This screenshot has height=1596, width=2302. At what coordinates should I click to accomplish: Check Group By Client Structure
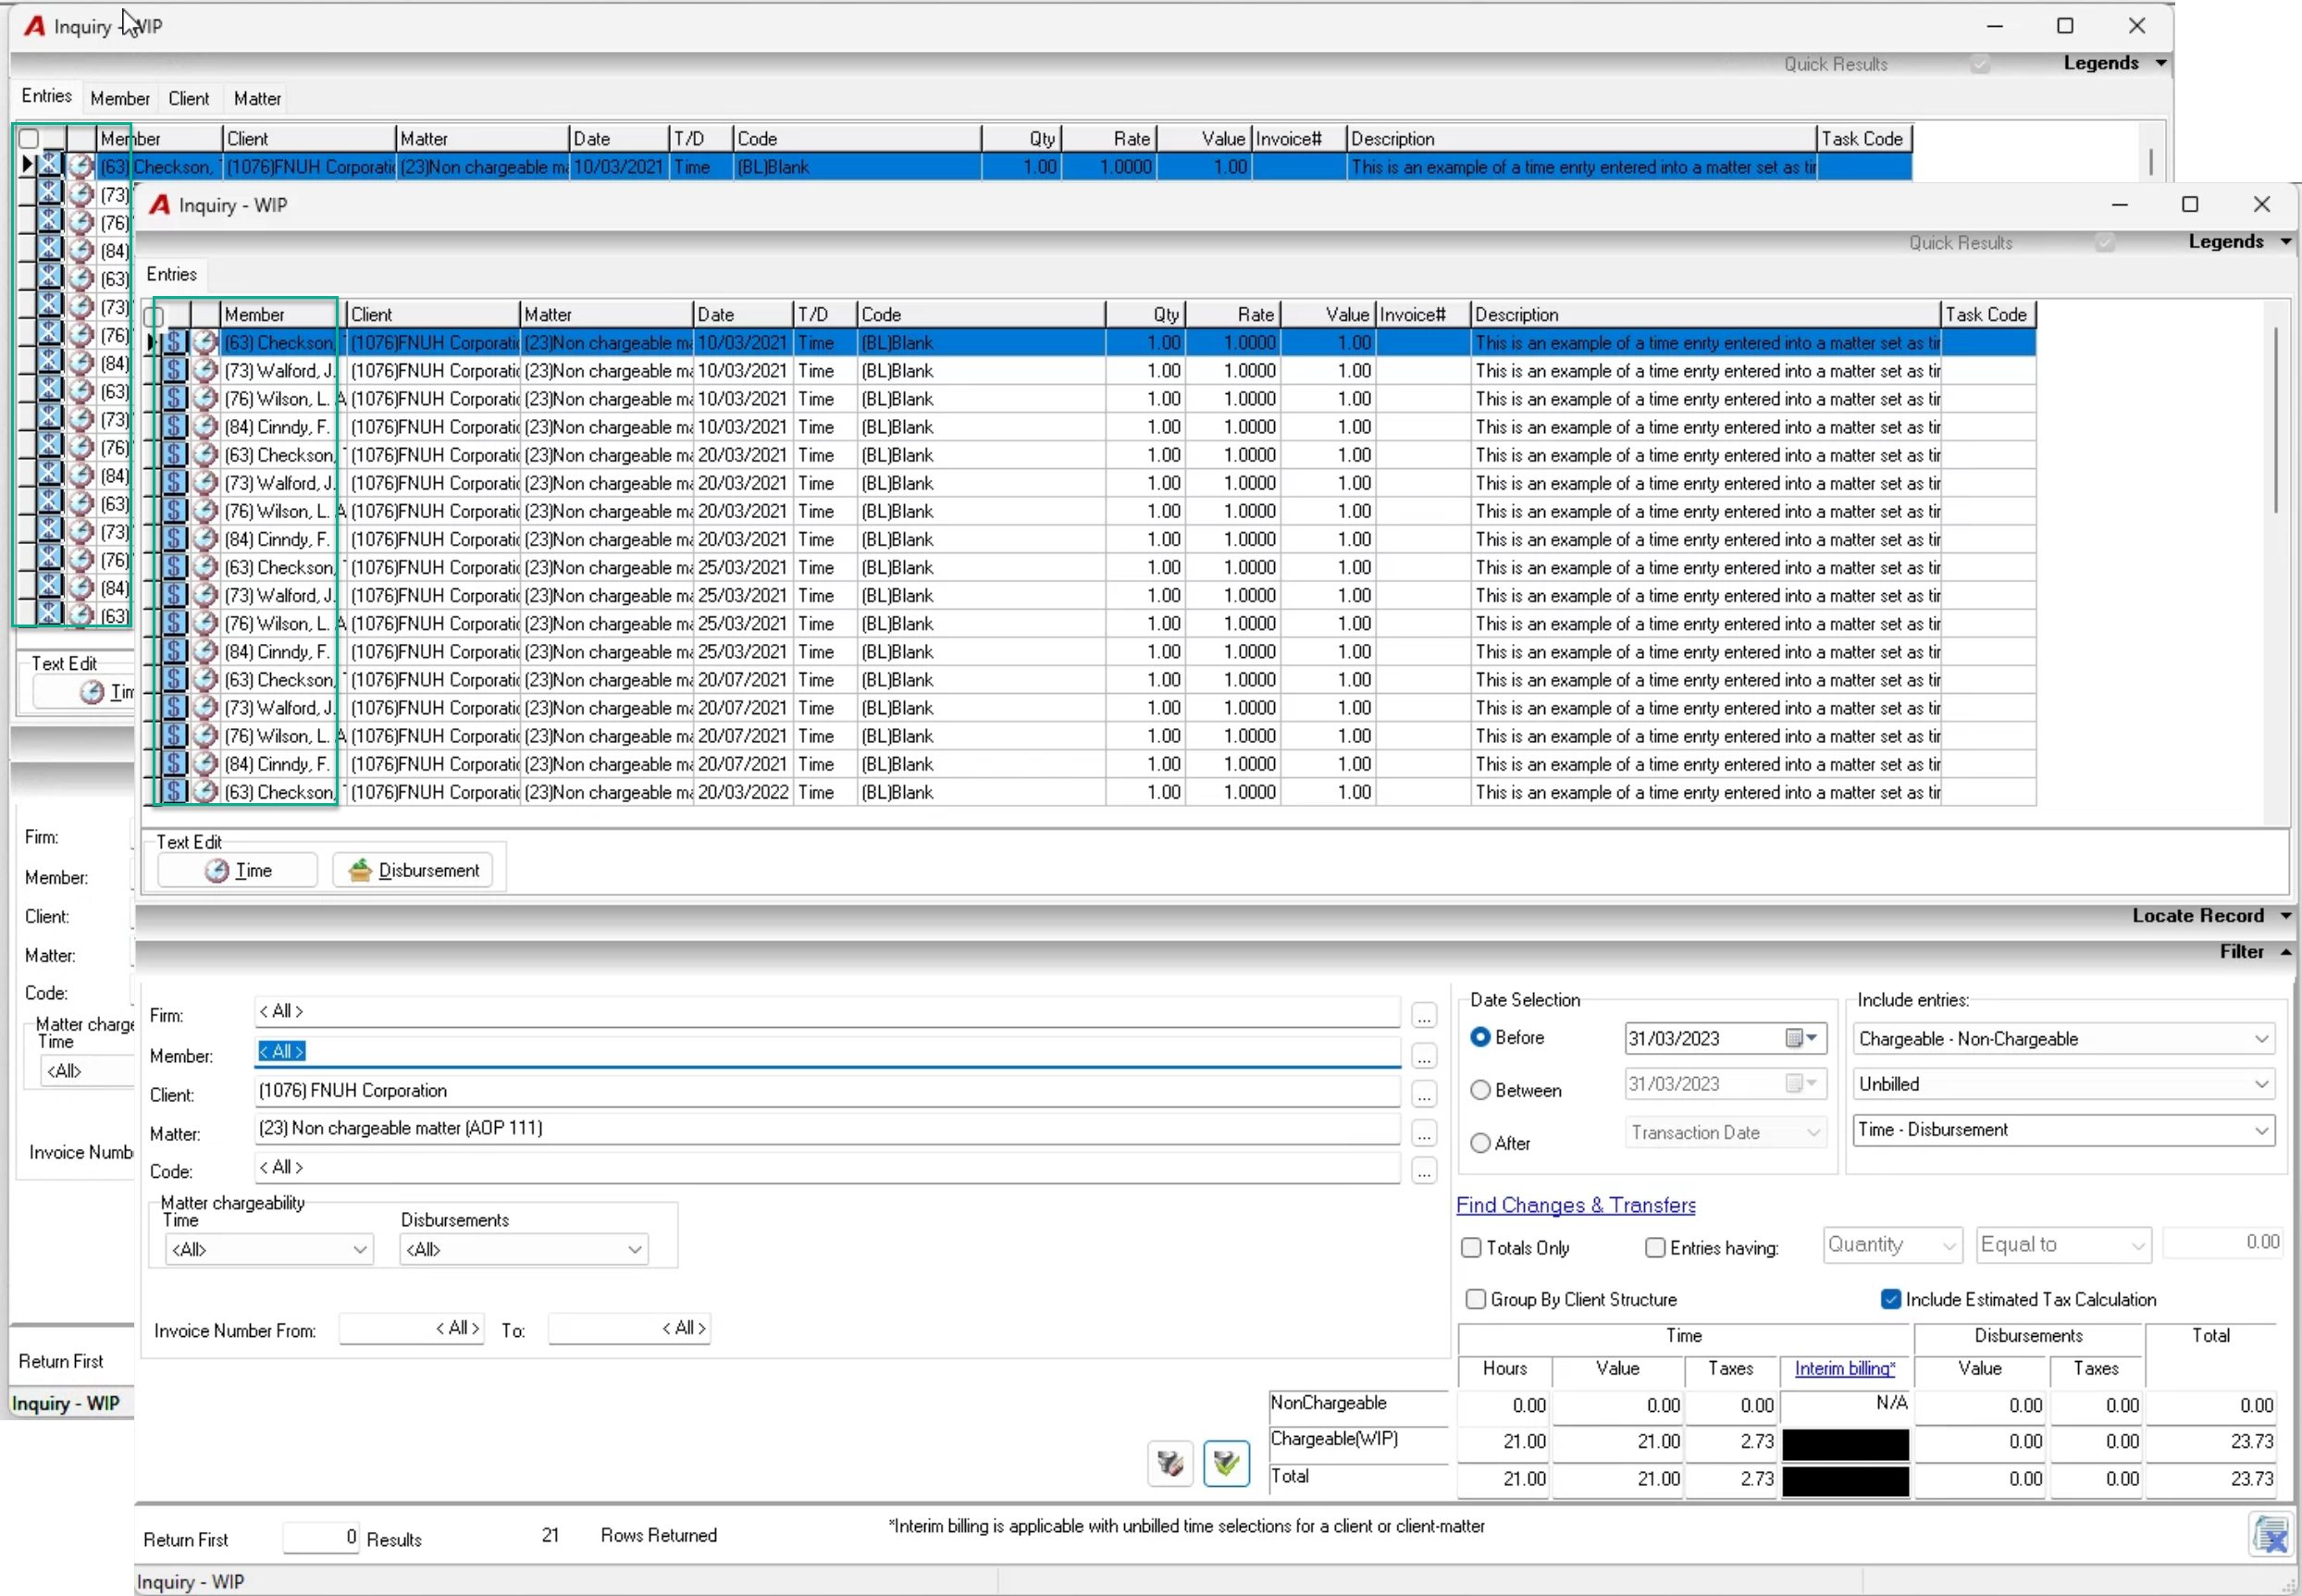[1475, 1299]
